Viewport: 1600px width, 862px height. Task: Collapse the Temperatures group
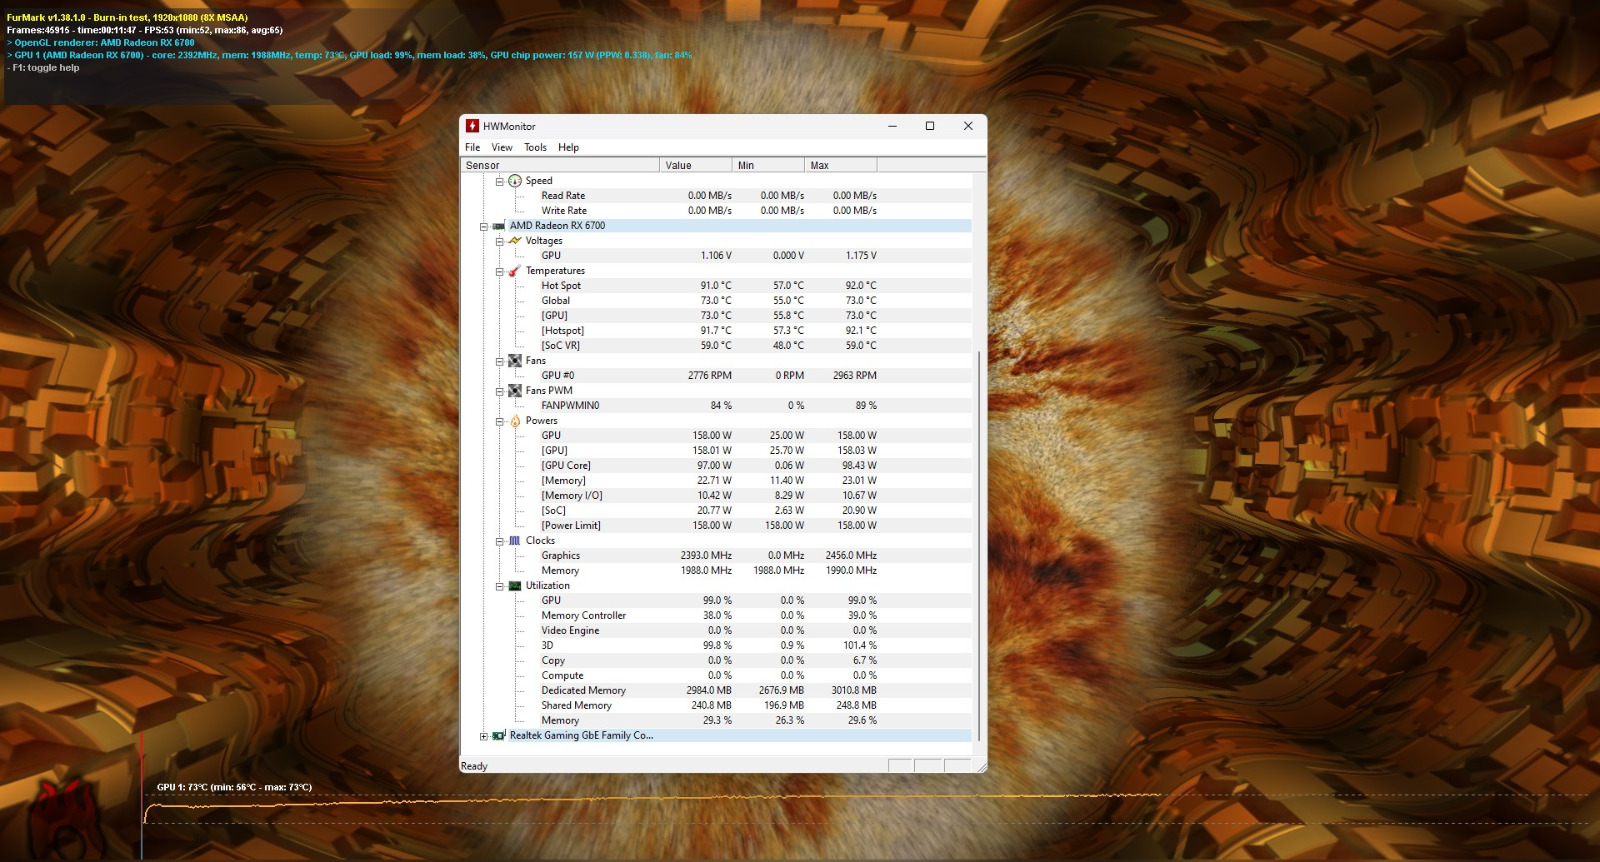(499, 271)
